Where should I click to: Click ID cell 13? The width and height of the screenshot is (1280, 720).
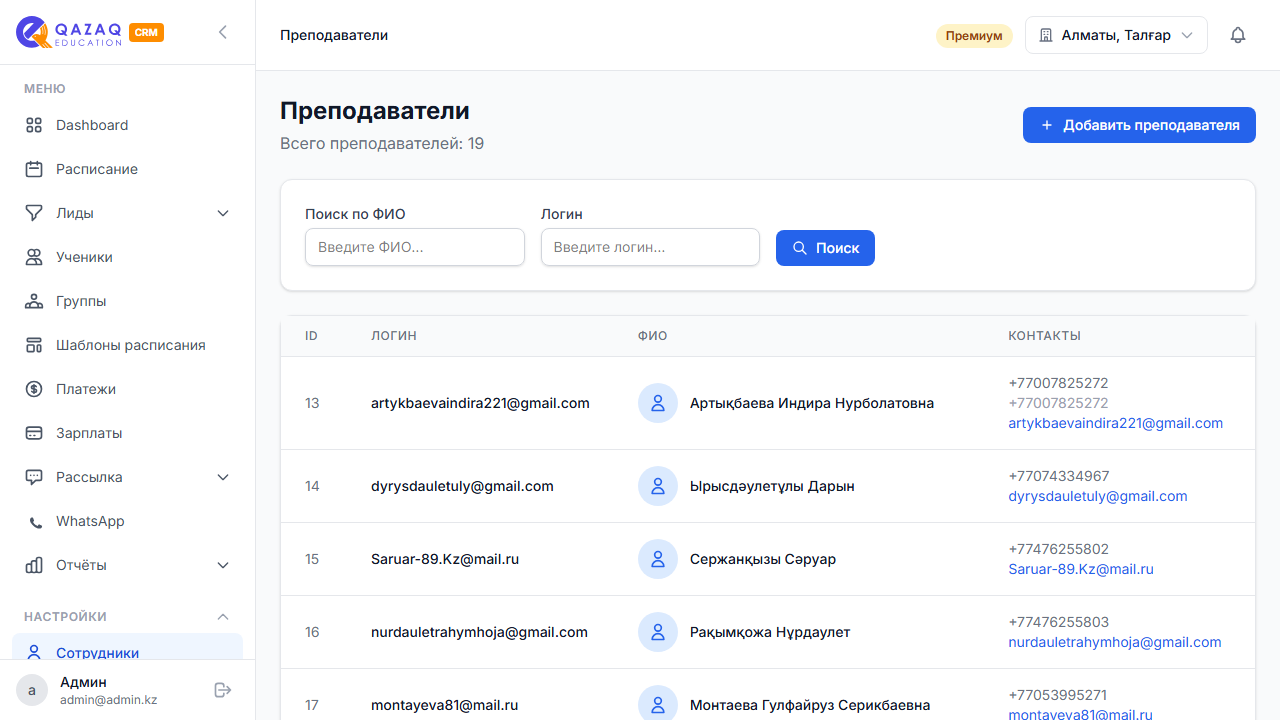(x=312, y=403)
